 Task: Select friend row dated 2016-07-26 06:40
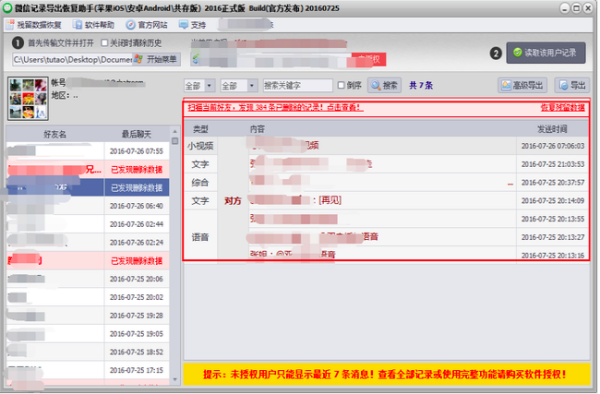click(x=88, y=206)
